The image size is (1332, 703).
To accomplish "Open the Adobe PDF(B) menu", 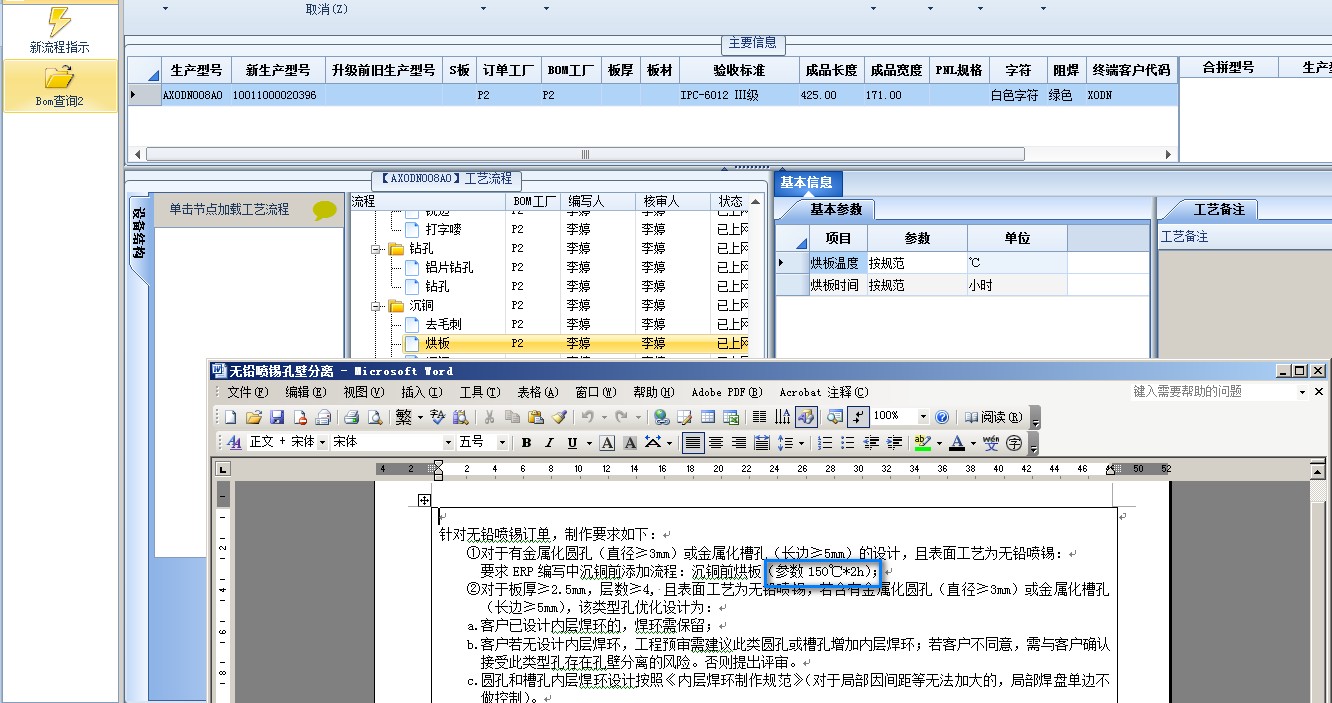I will tap(726, 392).
